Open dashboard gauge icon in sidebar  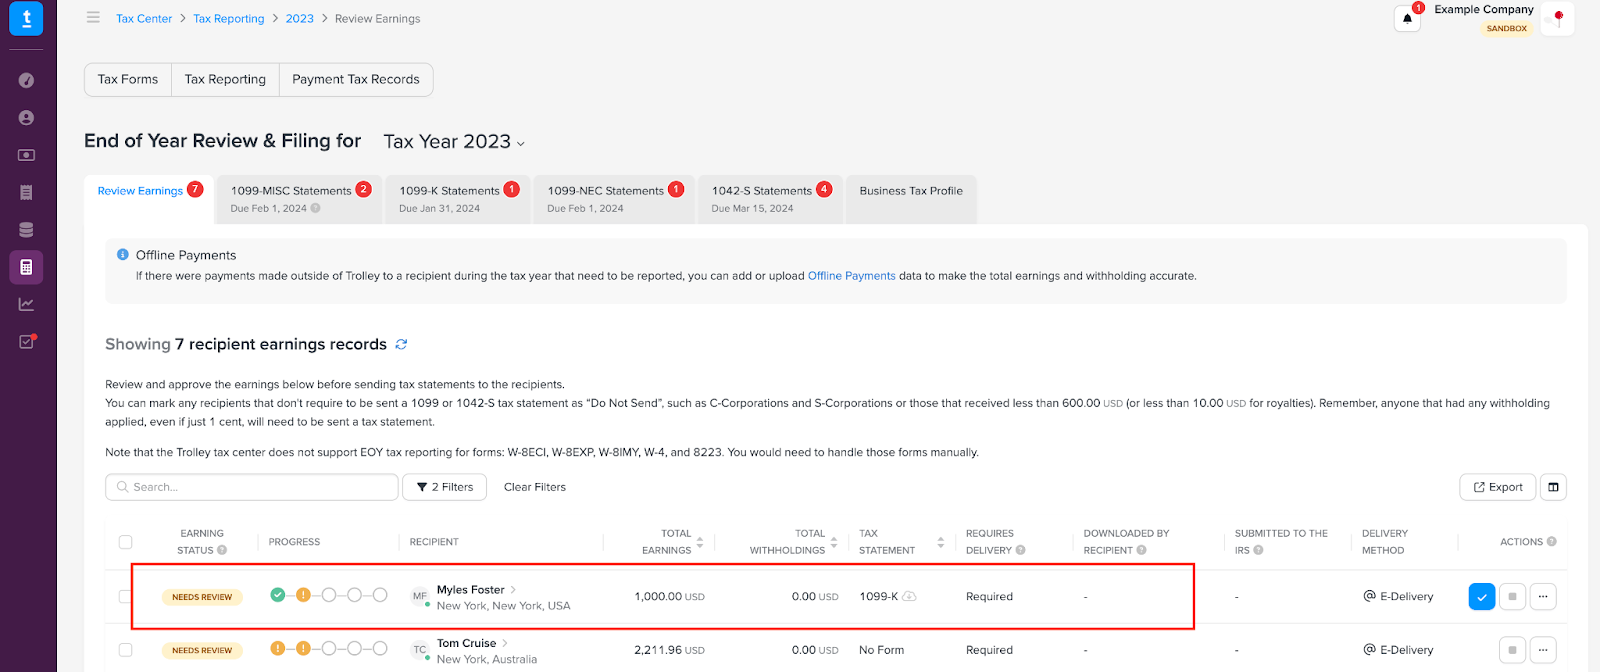coord(26,80)
